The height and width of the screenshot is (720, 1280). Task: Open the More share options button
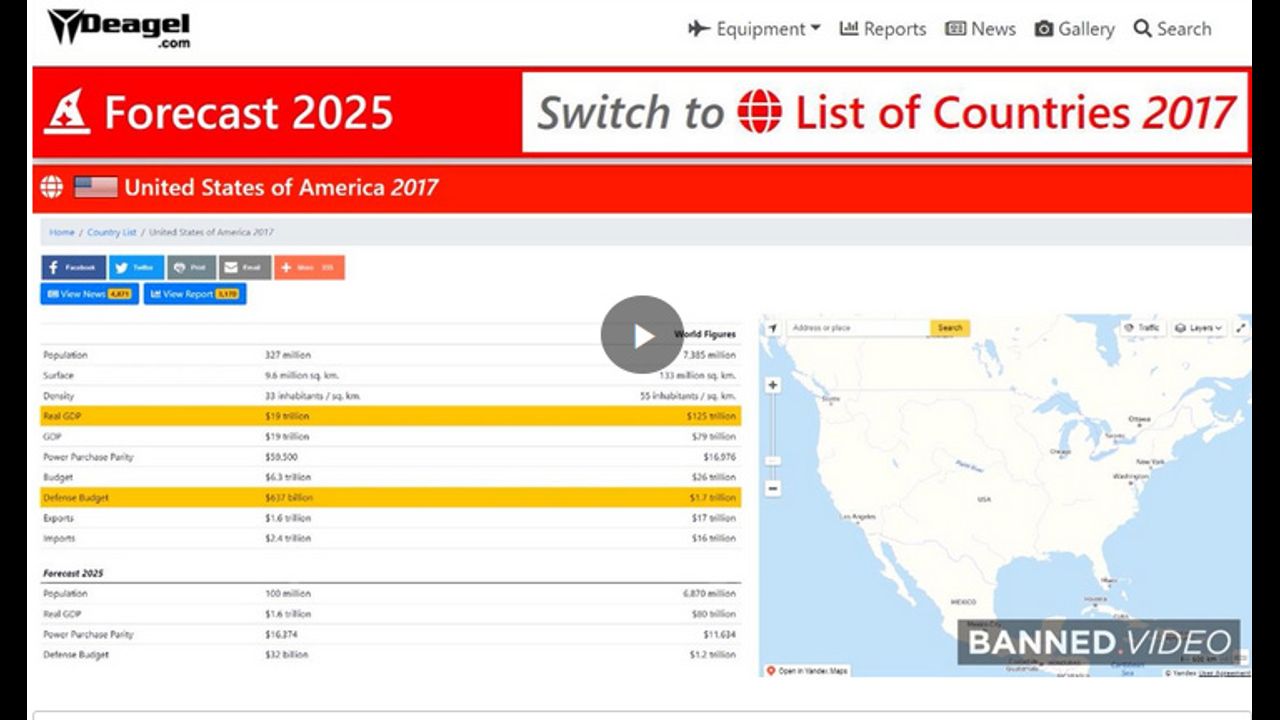(x=309, y=268)
